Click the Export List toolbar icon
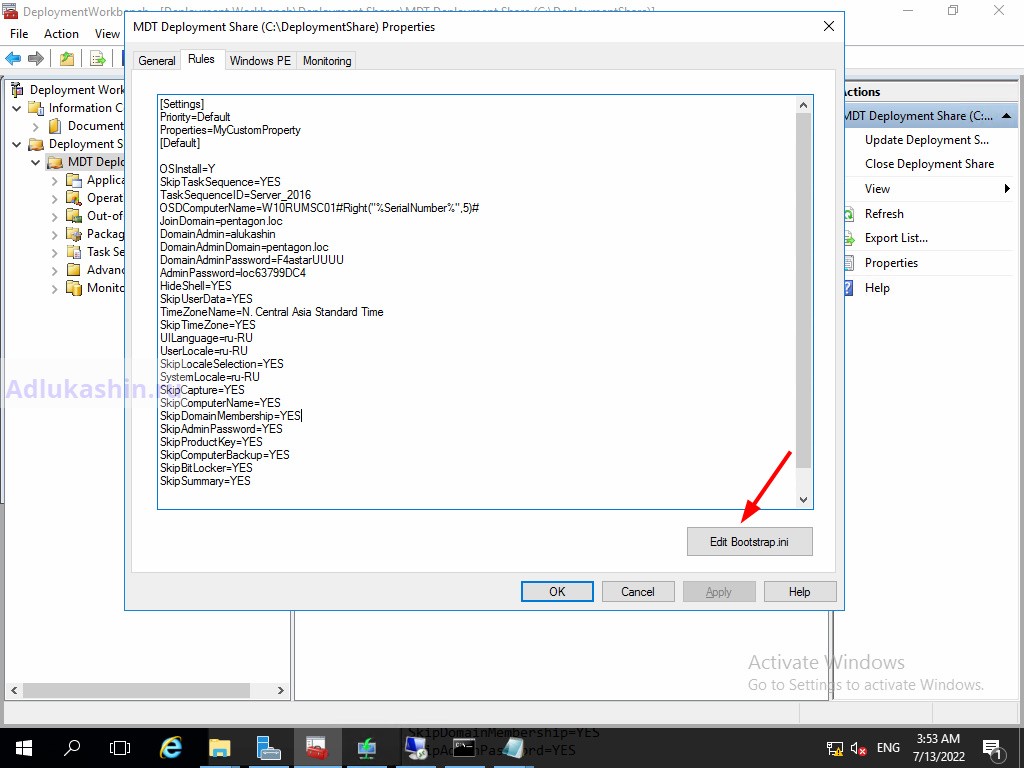 [x=98, y=59]
